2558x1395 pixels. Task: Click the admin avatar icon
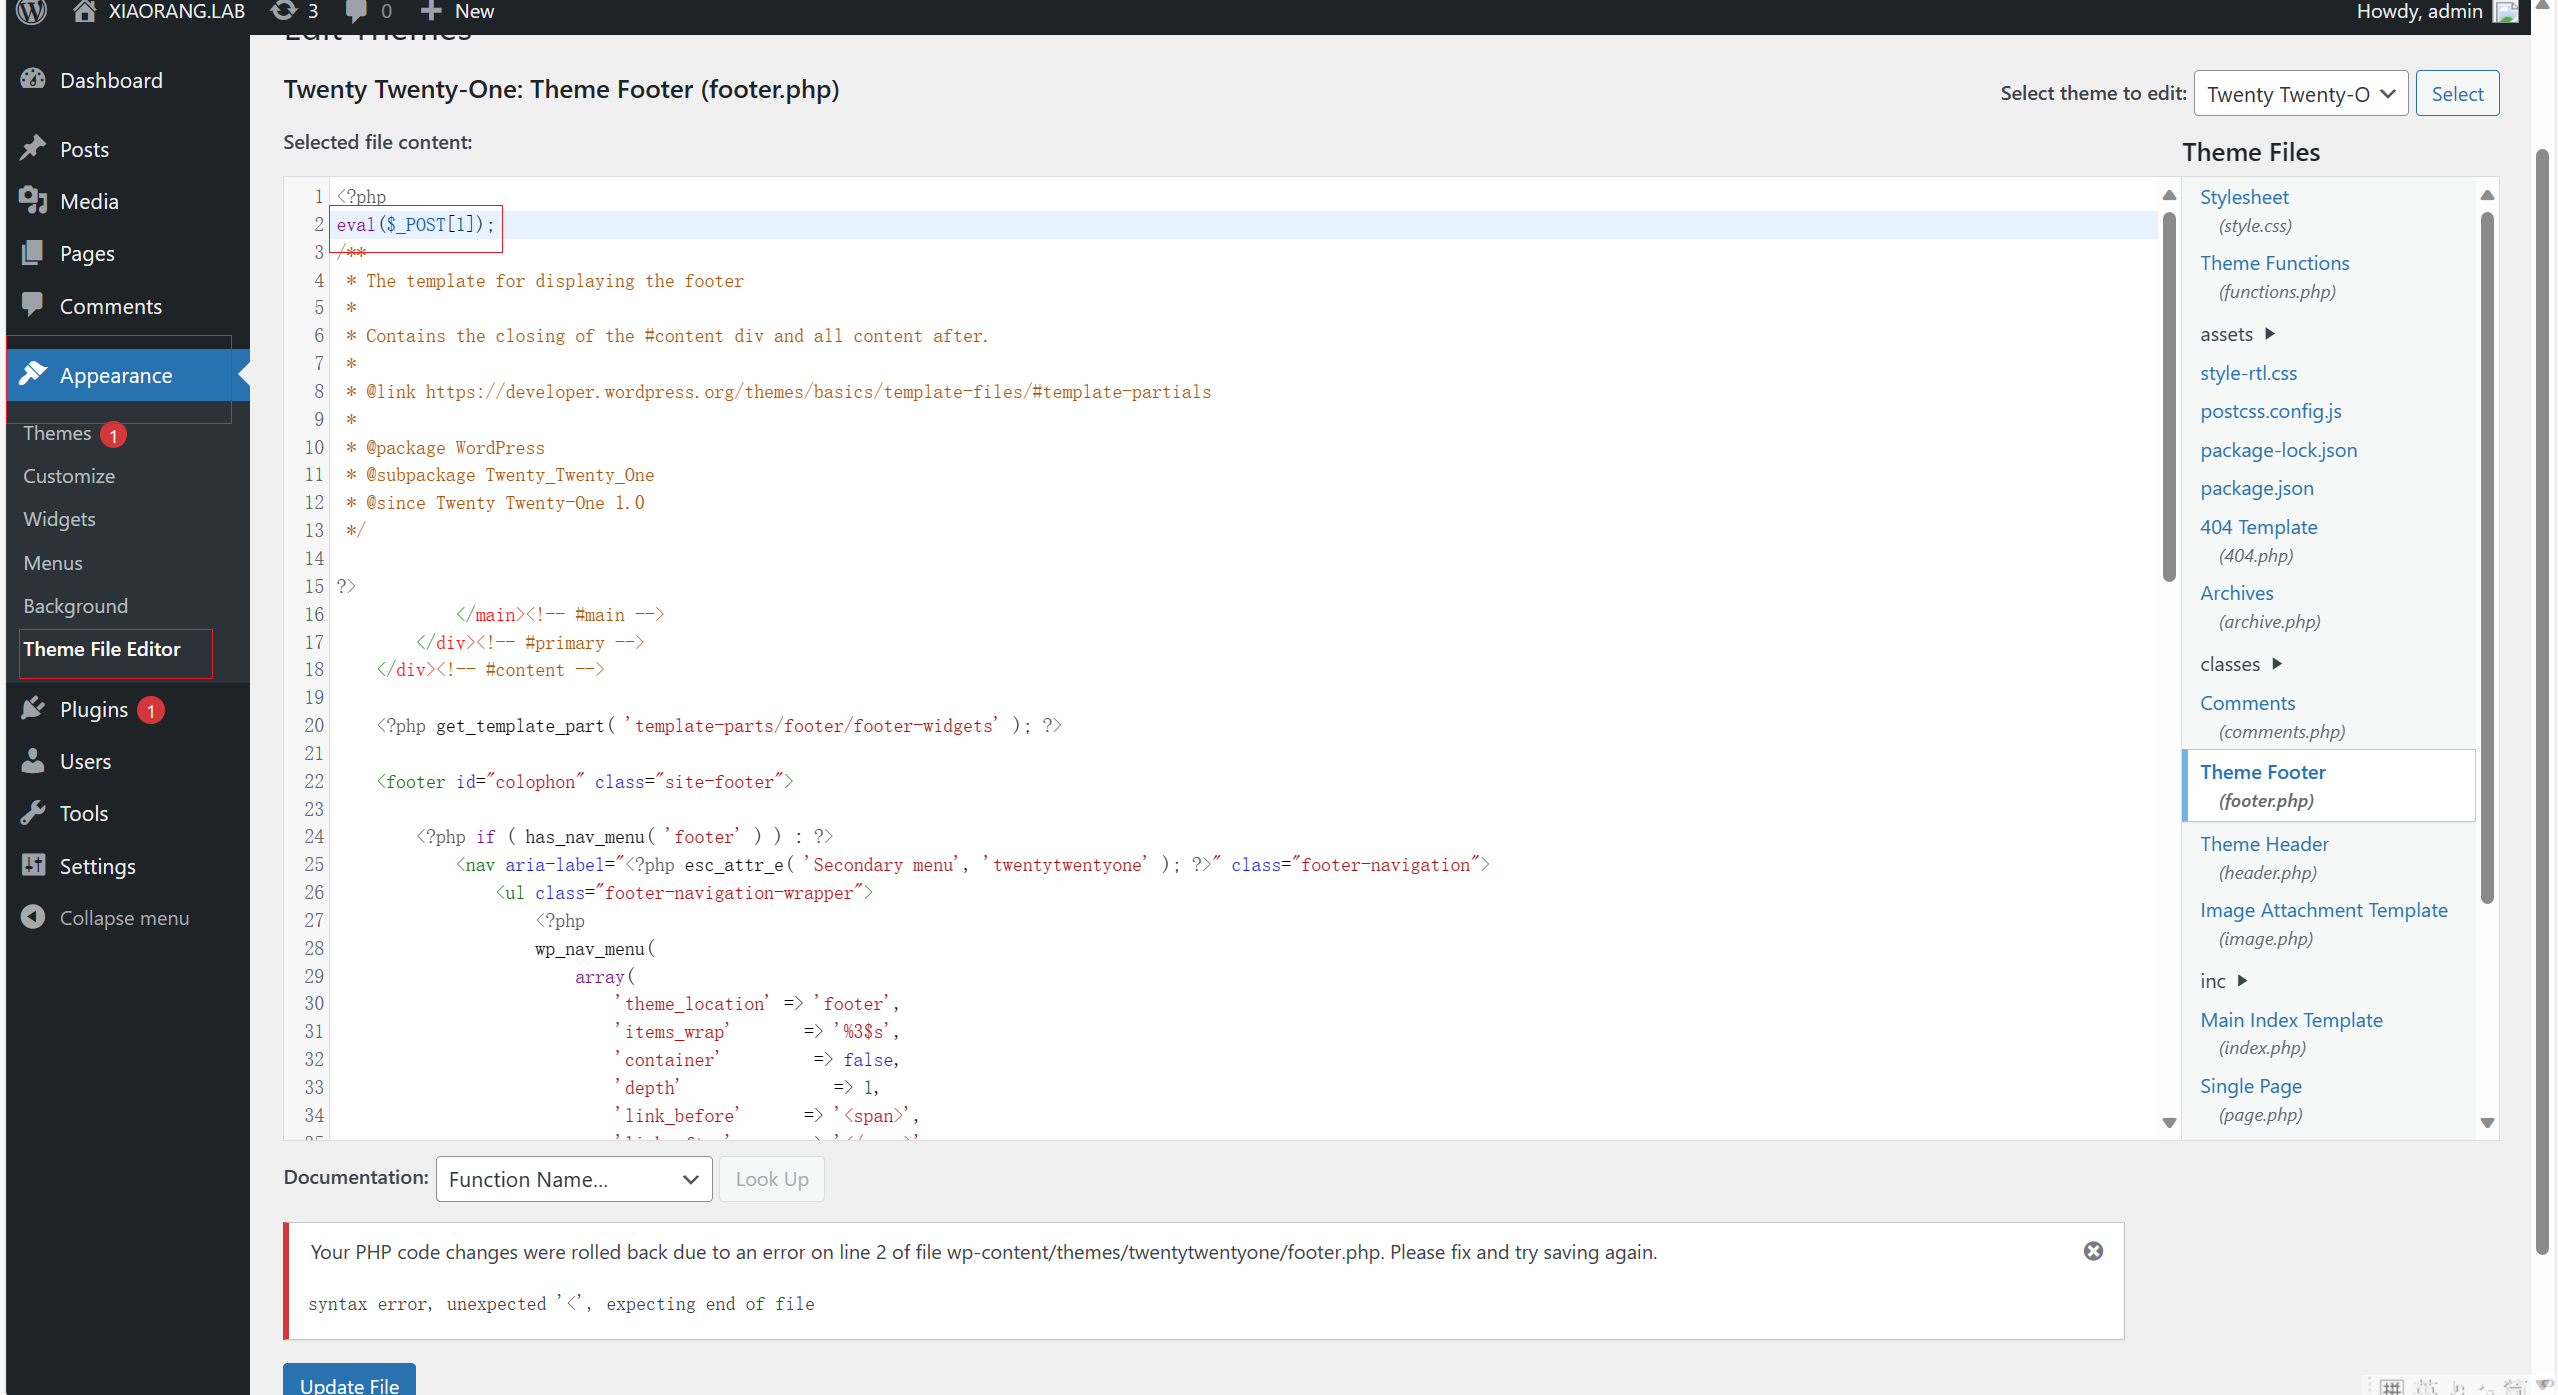point(2505,11)
